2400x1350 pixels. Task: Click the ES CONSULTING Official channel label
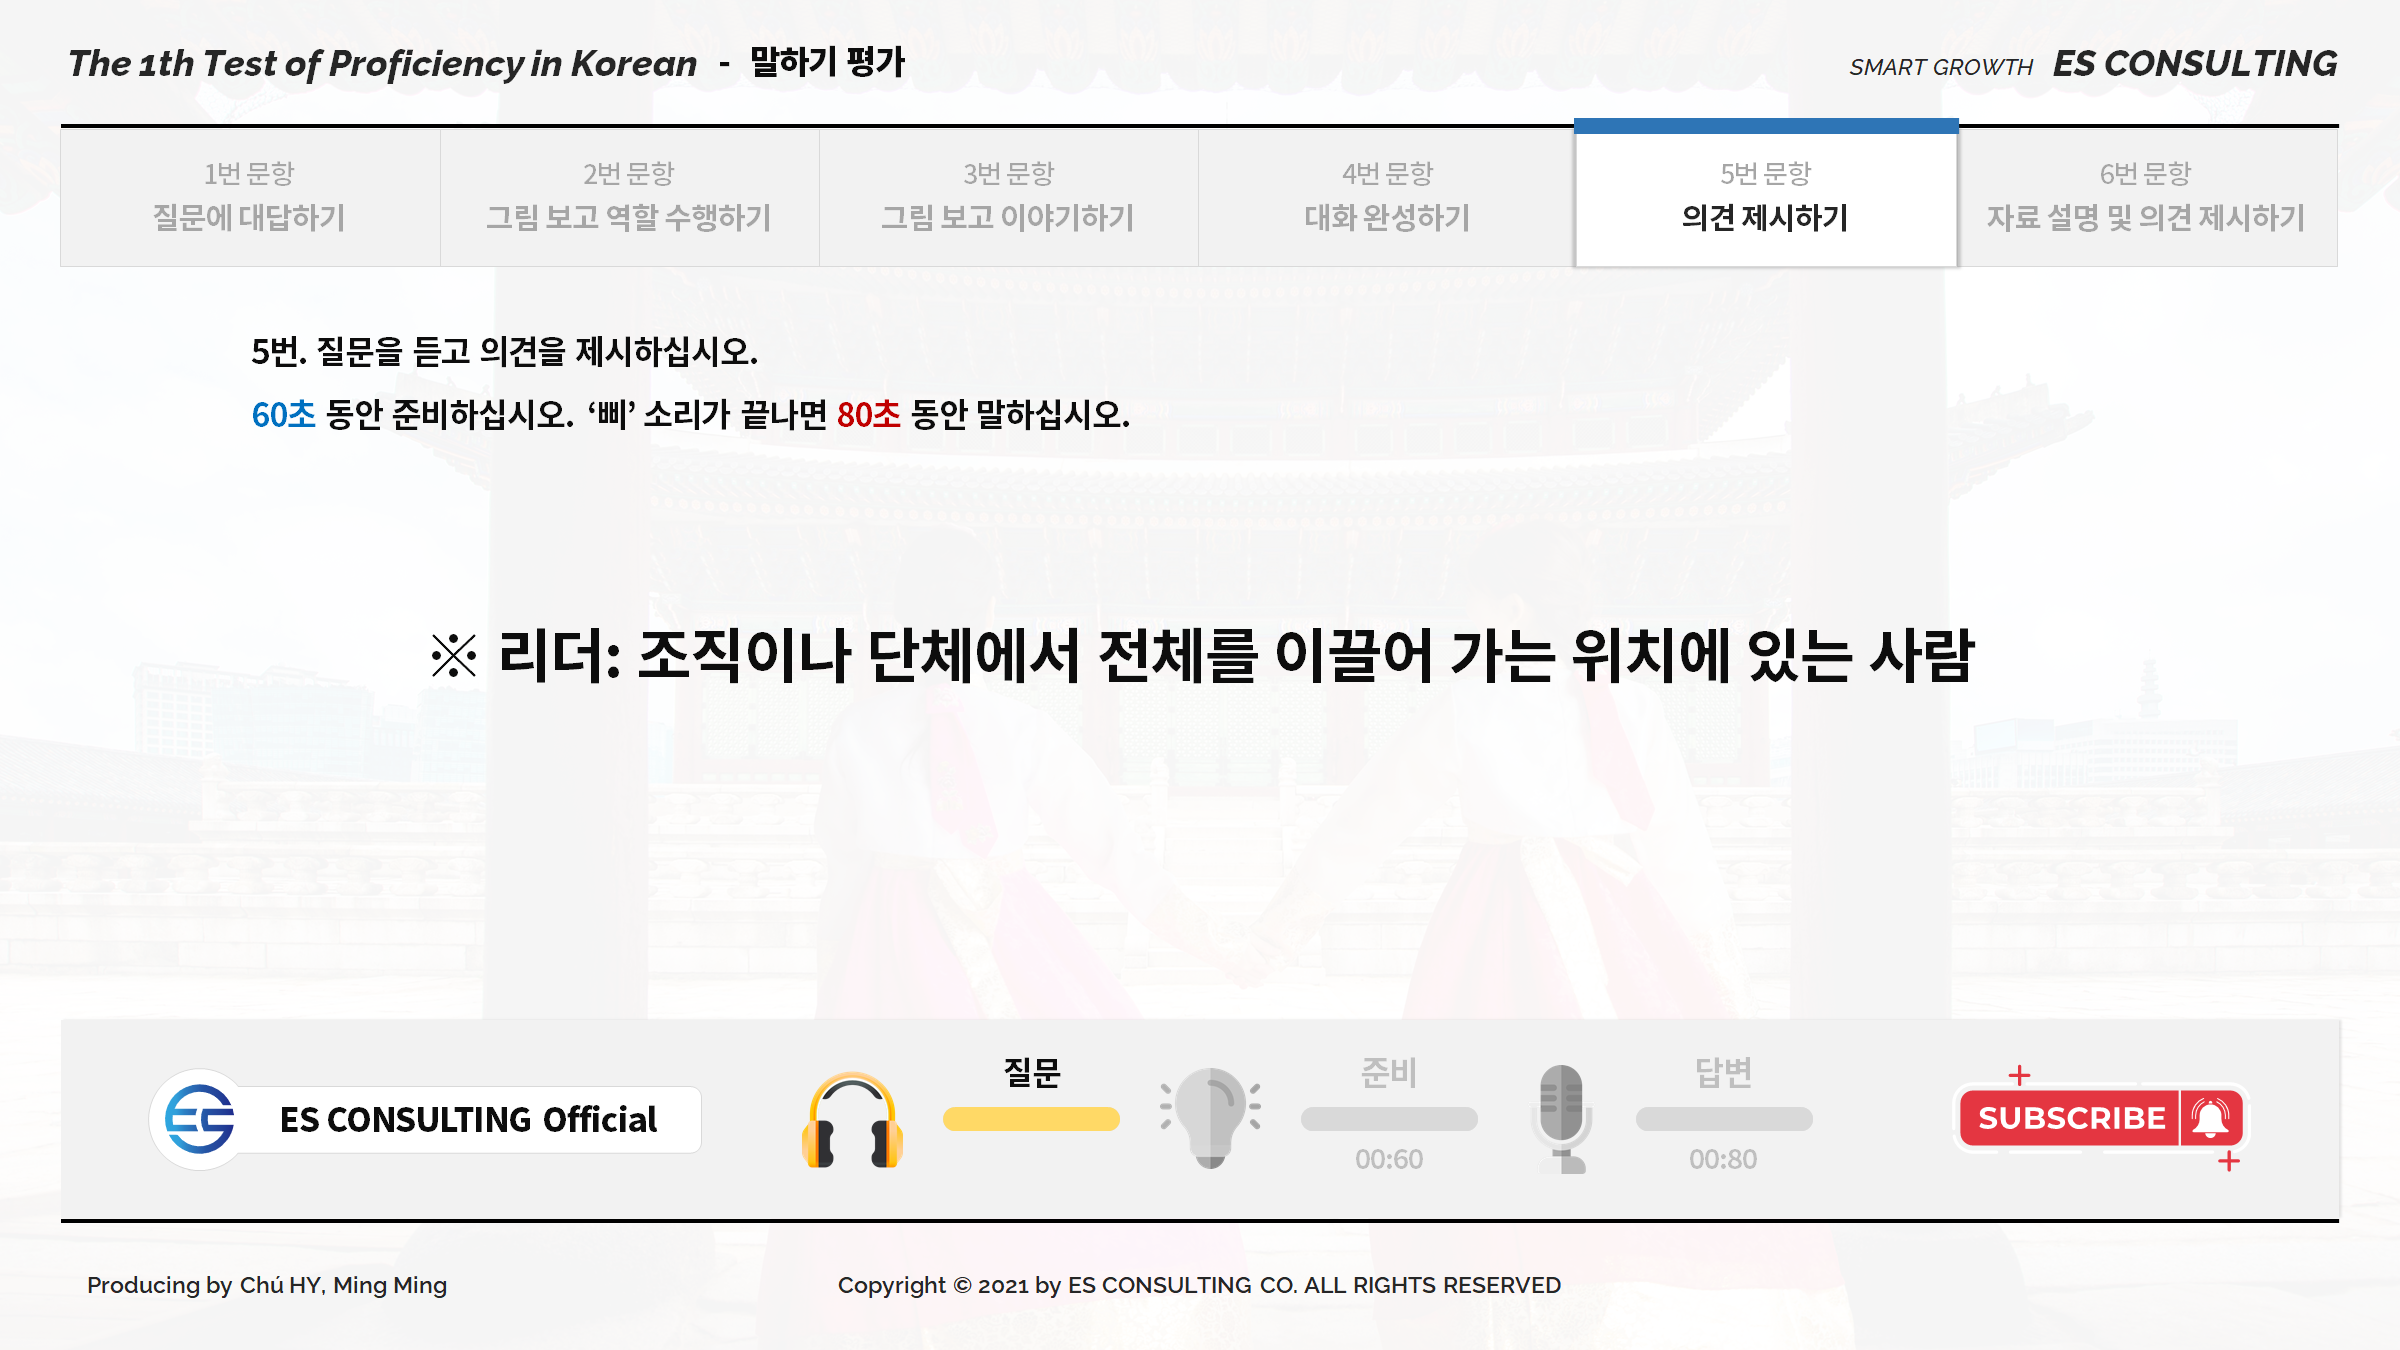(x=468, y=1120)
